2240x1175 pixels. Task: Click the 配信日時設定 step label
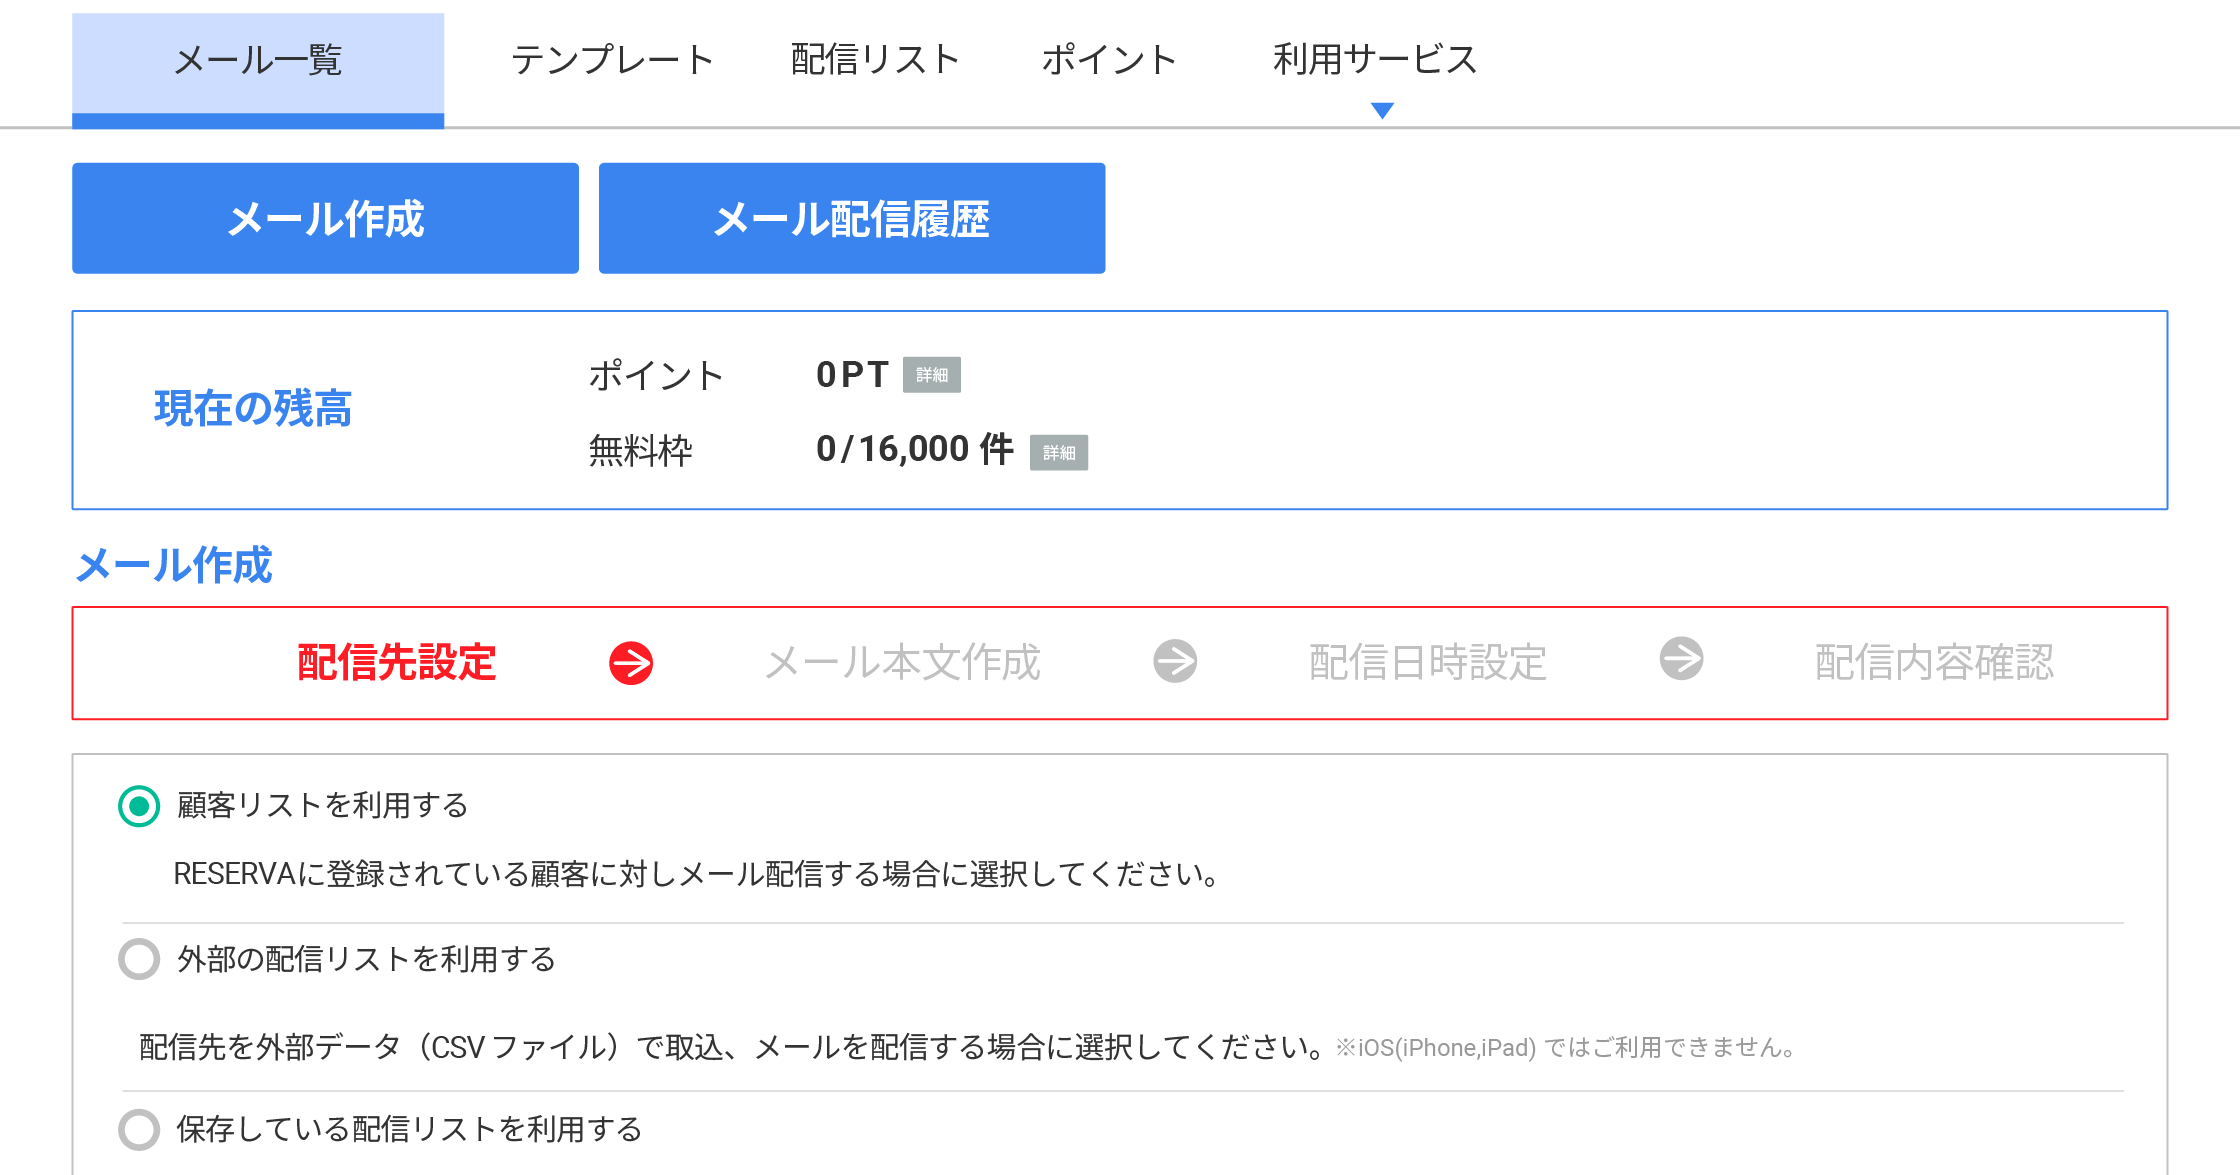tap(1428, 663)
